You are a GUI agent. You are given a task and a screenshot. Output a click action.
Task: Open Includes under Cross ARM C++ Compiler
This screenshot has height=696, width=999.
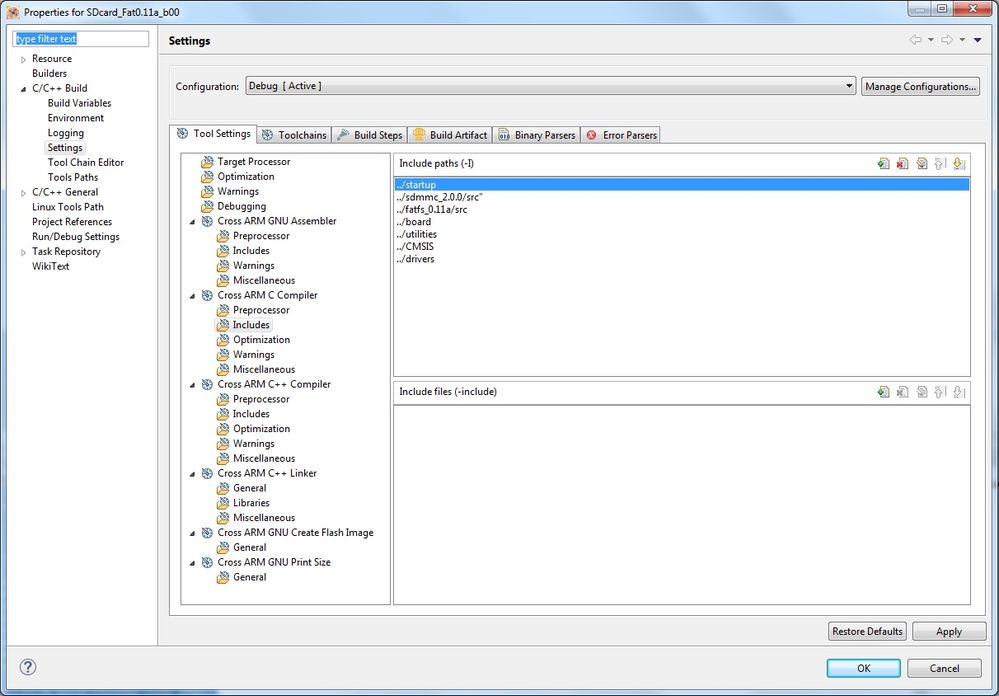pos(251,414)
